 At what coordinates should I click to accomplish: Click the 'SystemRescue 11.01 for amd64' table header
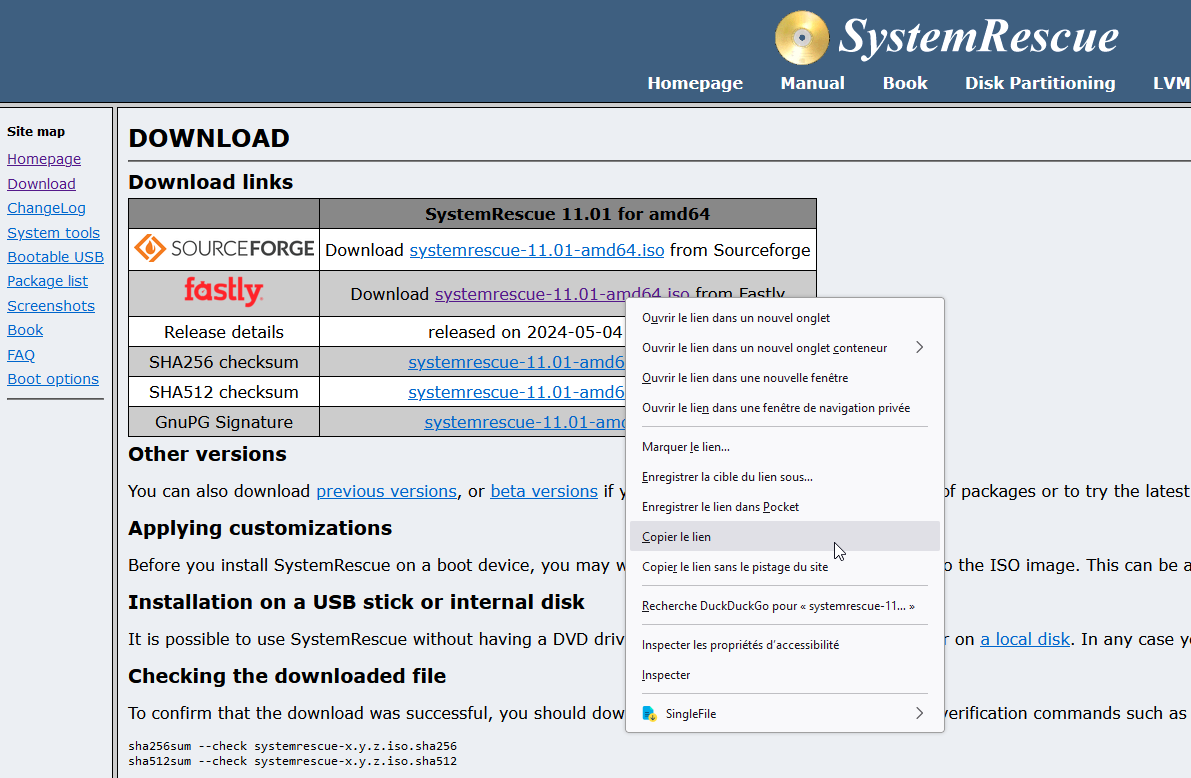[x=567, y=214]
